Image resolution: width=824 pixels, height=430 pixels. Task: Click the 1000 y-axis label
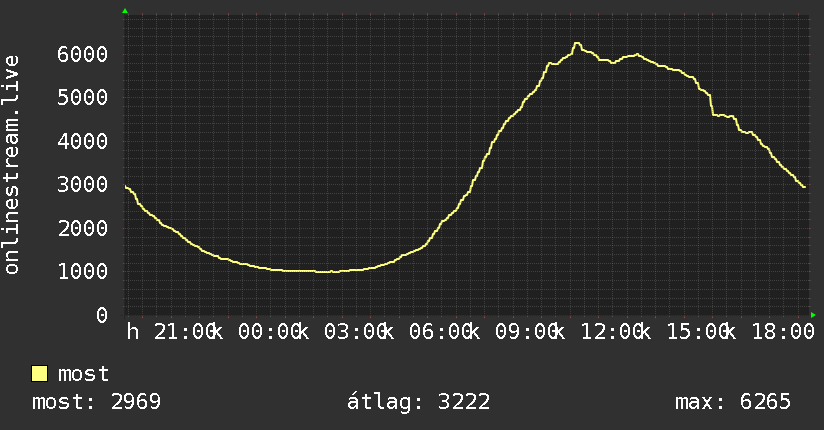pyautogui.click(x=83, y=271)
